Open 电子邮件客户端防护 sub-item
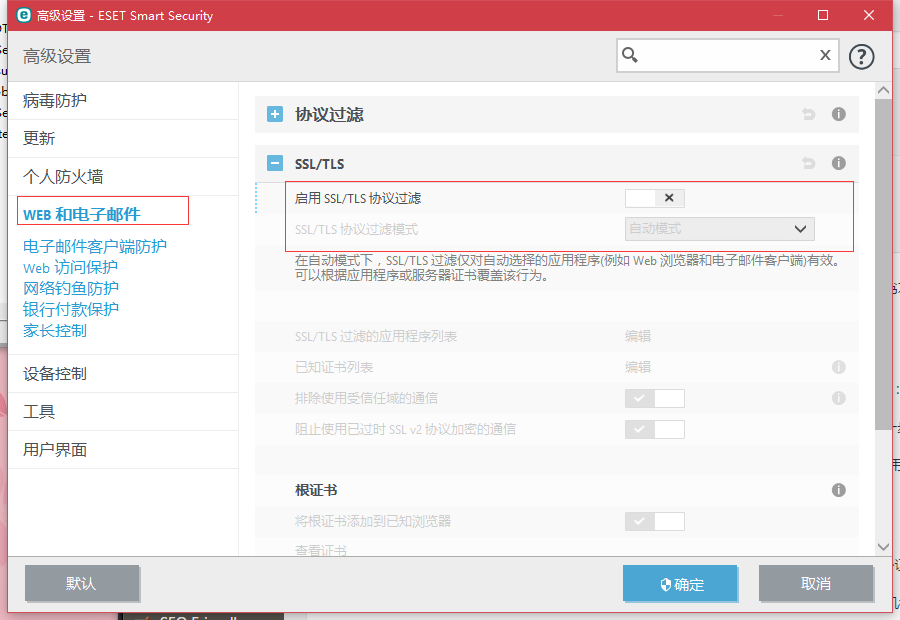The width and height of the screenshot is (900, 620). [x=95, y=246]
